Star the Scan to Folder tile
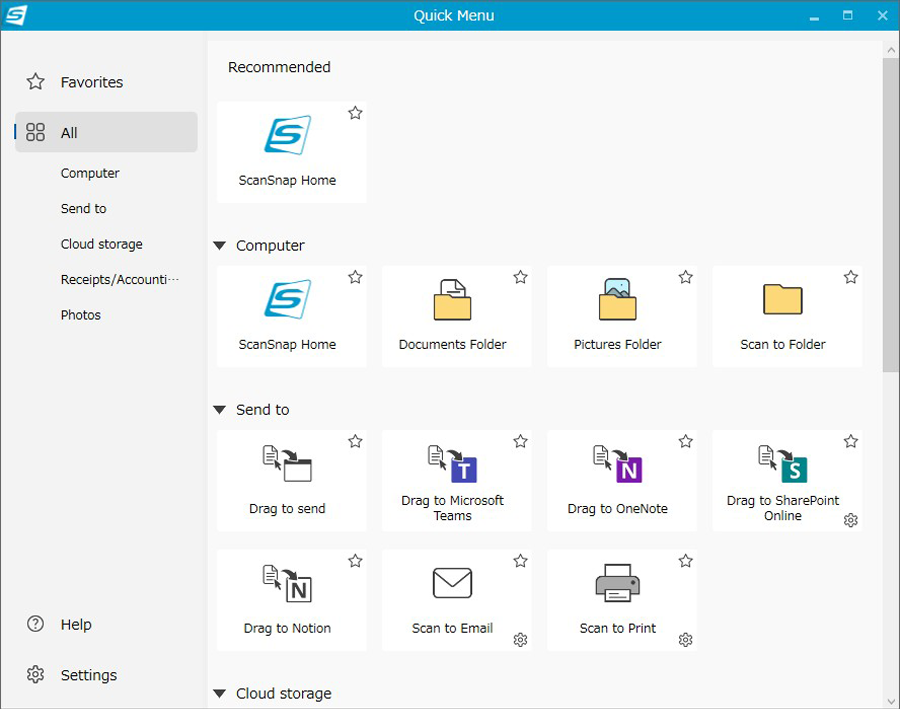 point(850,277)
